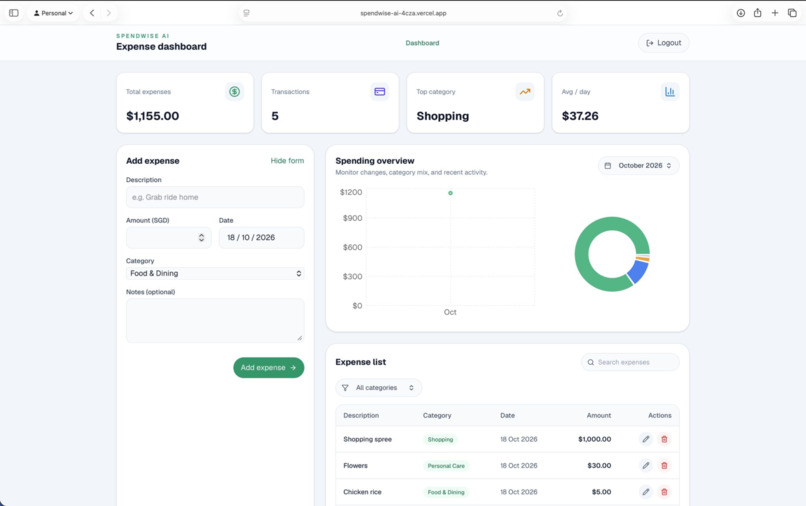Open the Food & Dining category dropdown
This screenshot has height=506, width=806.
(215, 274)
